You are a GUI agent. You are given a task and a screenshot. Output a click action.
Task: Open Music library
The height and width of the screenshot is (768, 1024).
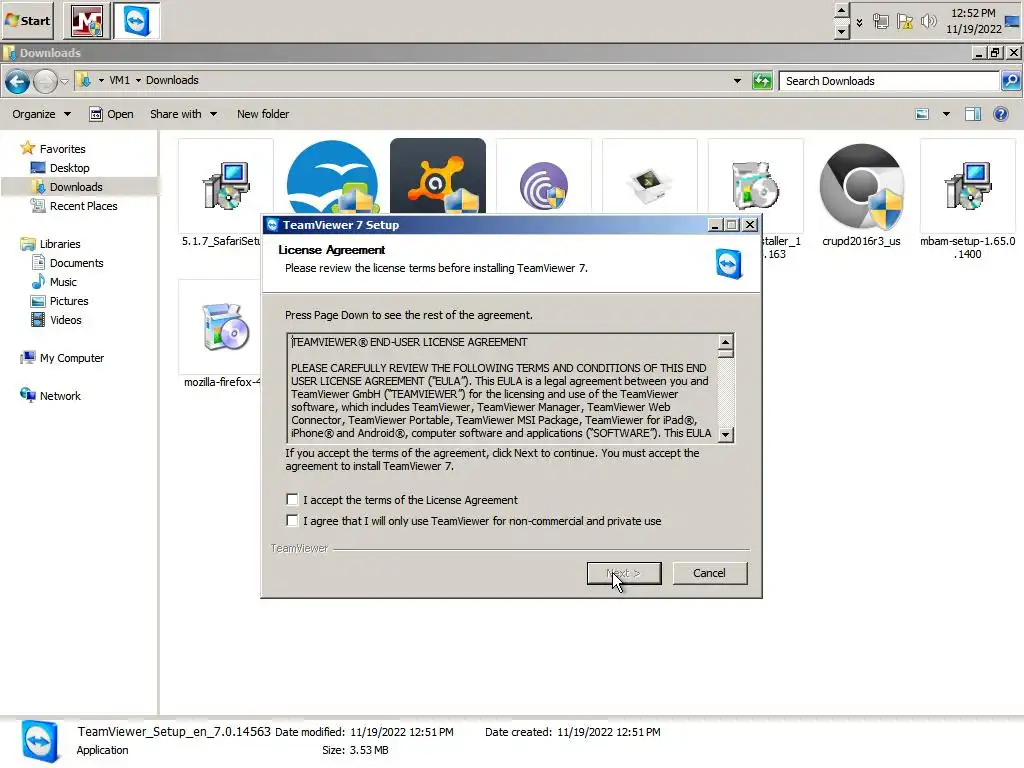point(54,281)
